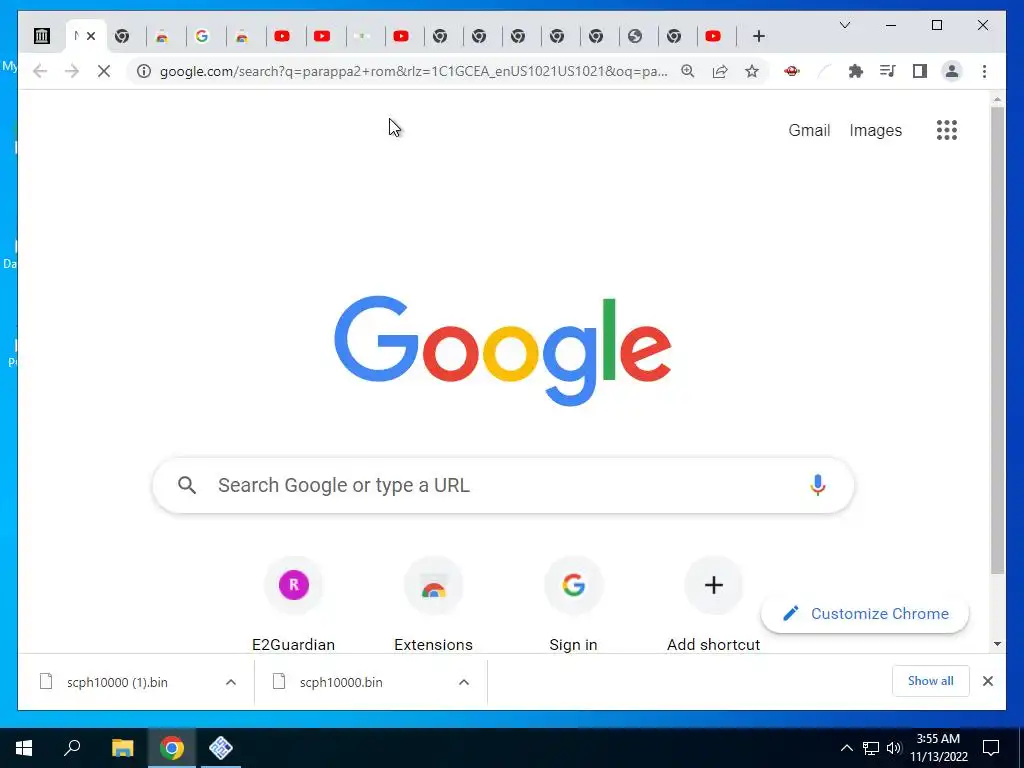Show hidden system tray icons
The image size is (1024, 768).
click(x=846, y=748)
